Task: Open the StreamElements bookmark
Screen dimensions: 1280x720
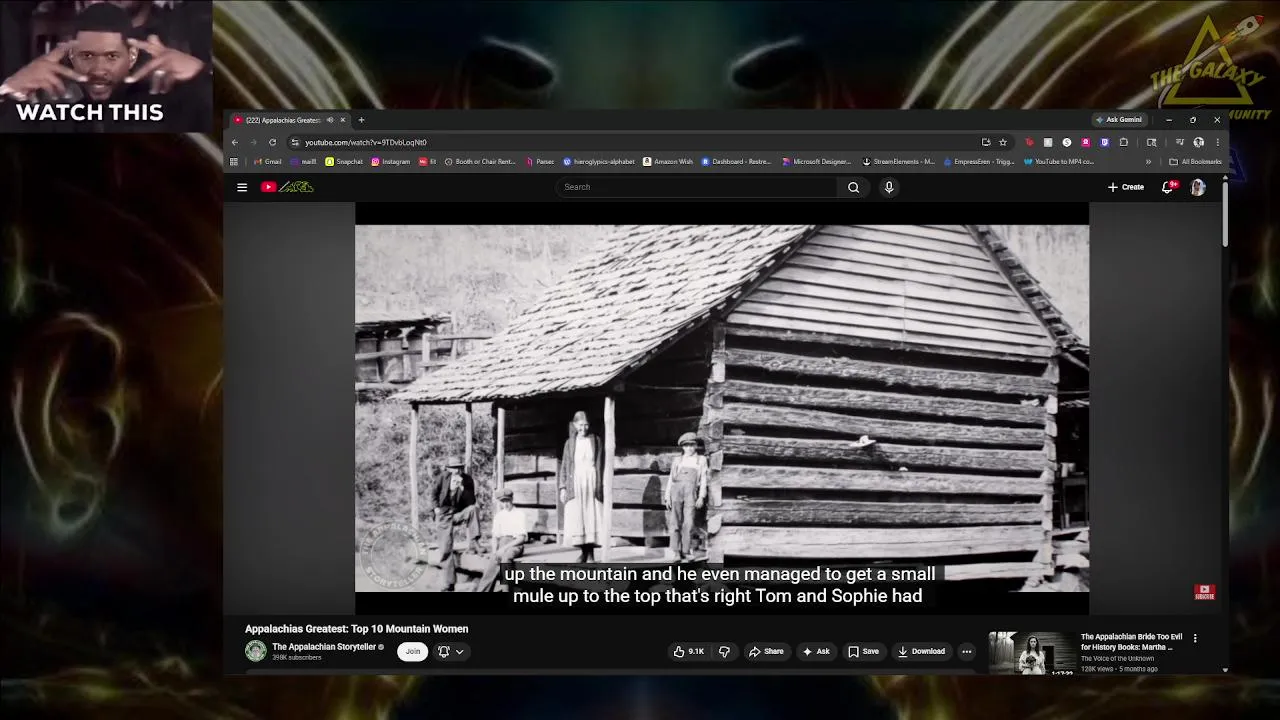Action: point(899,161)
